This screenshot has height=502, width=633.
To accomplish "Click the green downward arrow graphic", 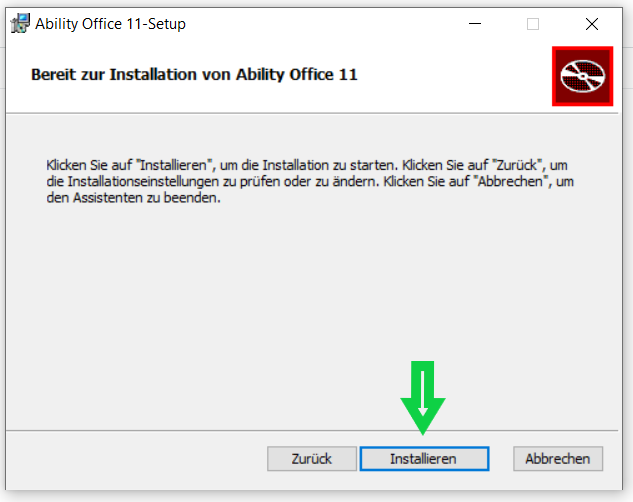I will pyautogui.click(x=423, y=398).
